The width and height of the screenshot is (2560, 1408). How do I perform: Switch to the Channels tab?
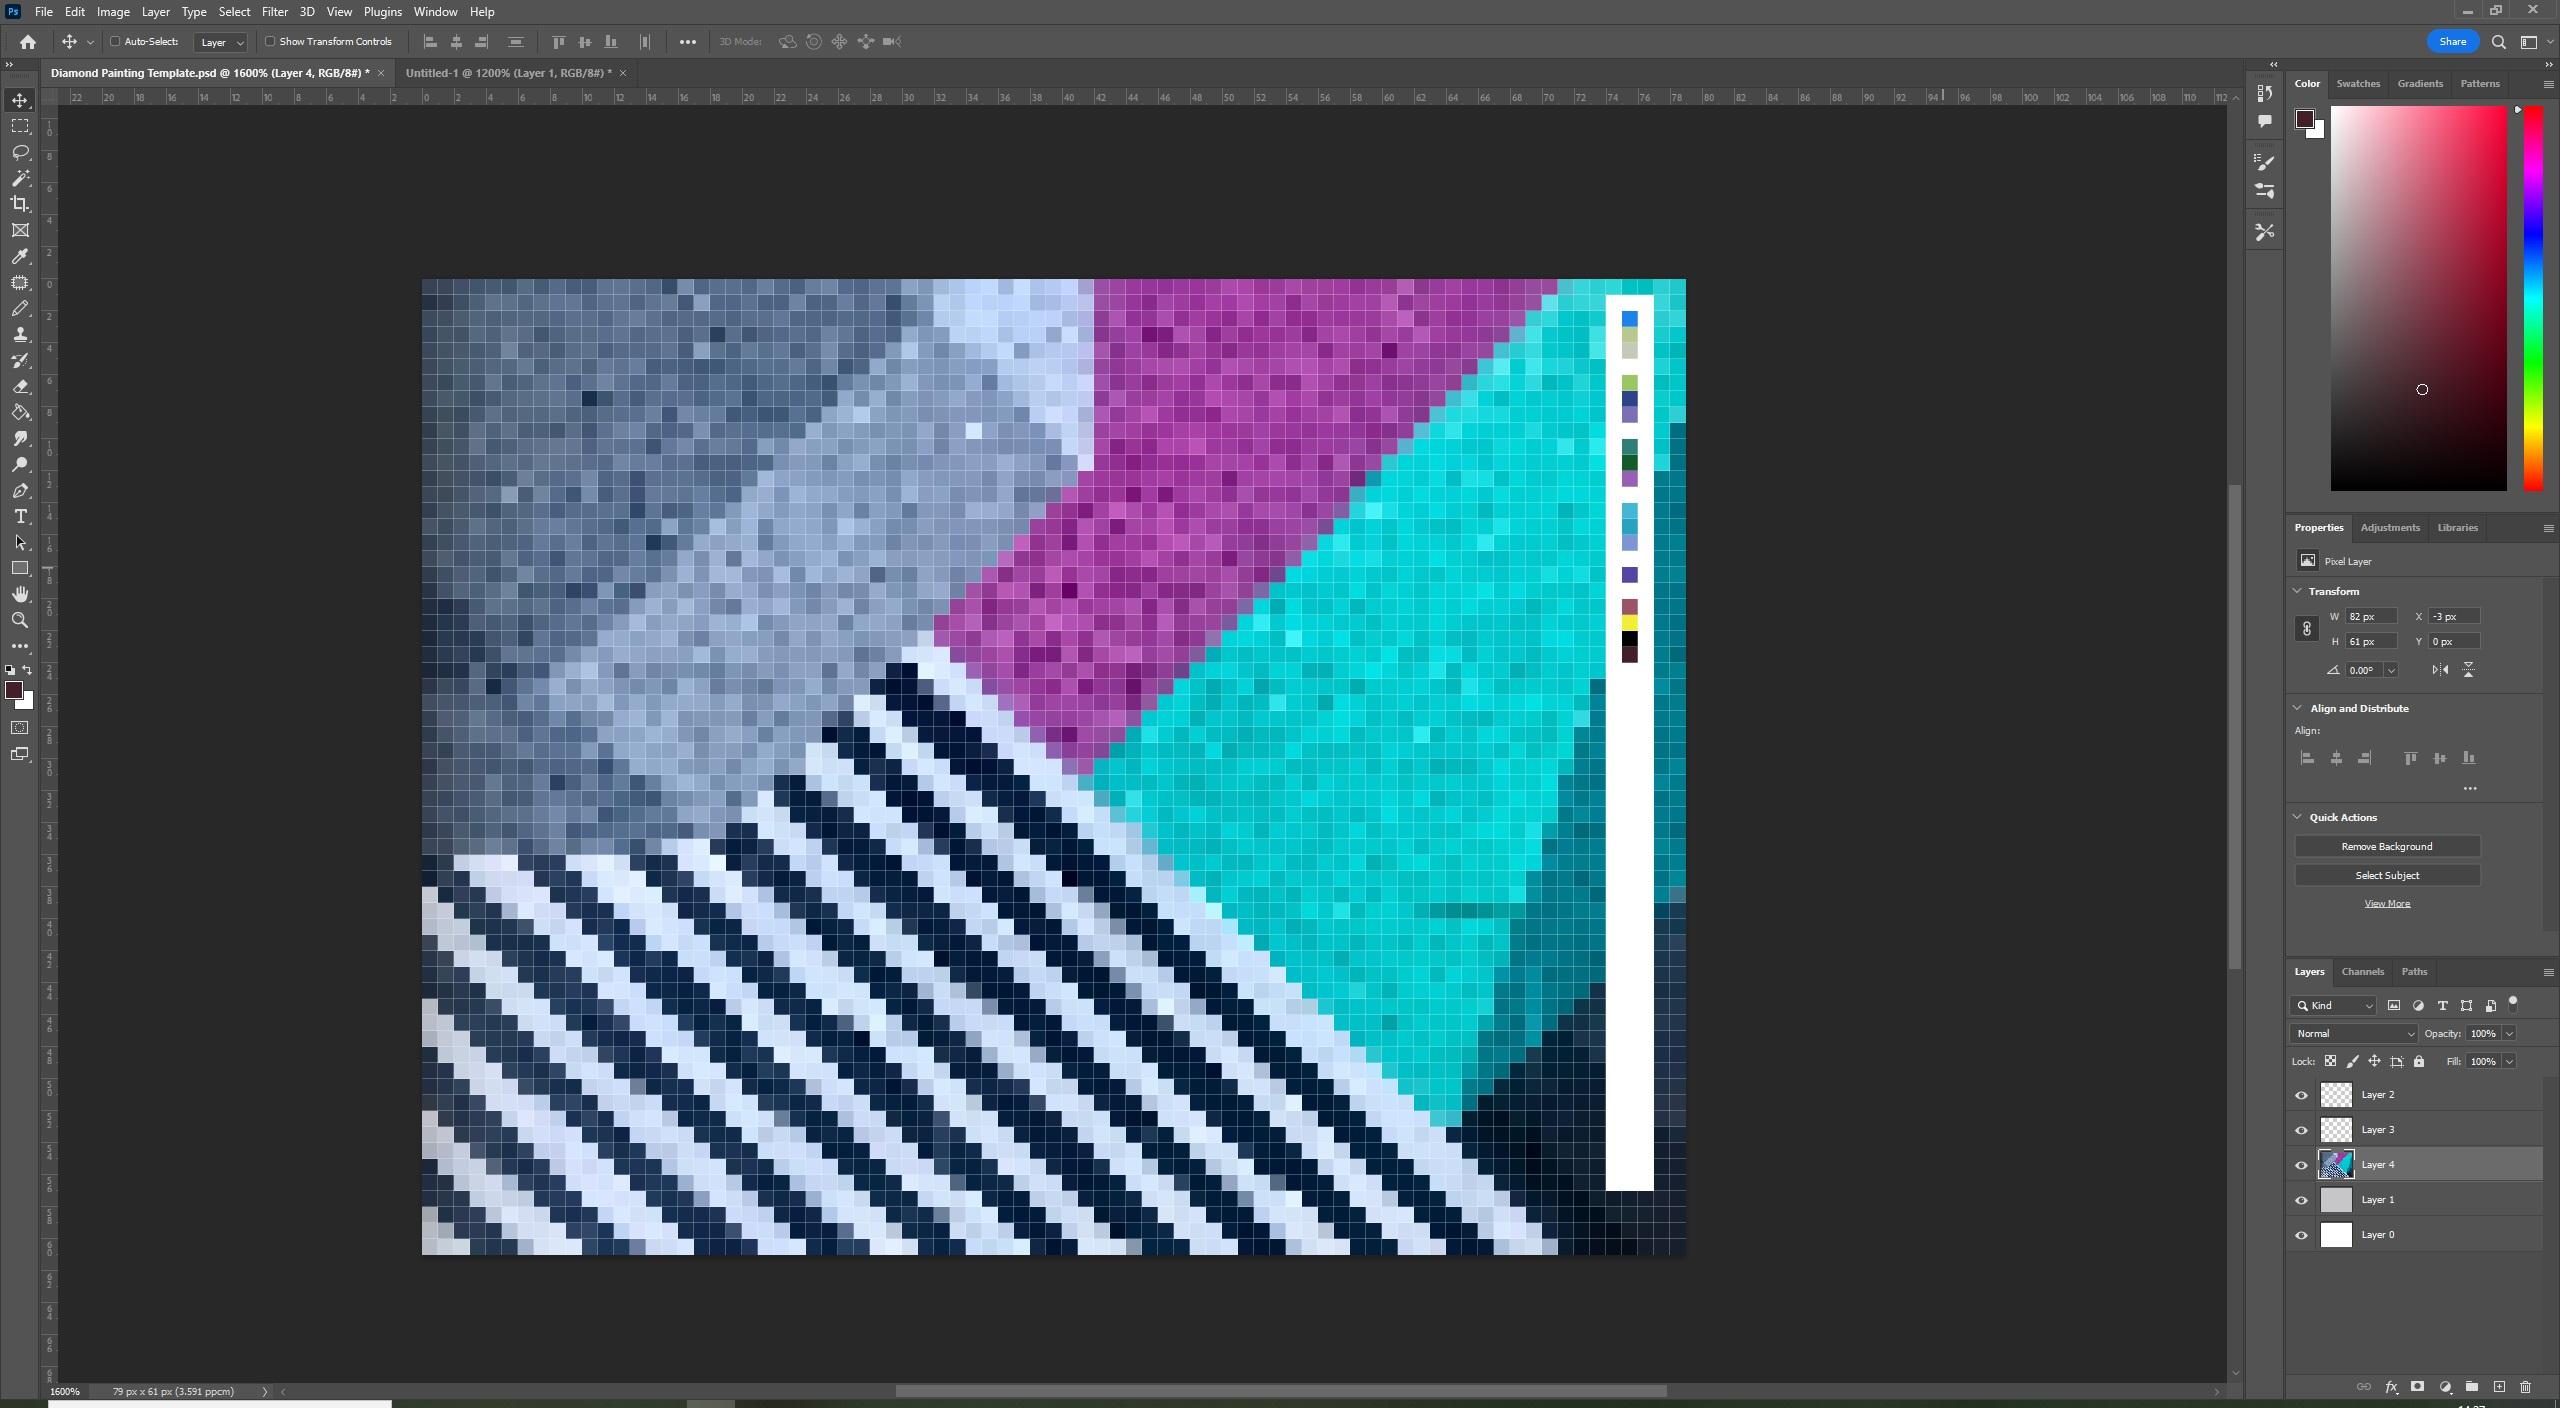pos(2362,971)
